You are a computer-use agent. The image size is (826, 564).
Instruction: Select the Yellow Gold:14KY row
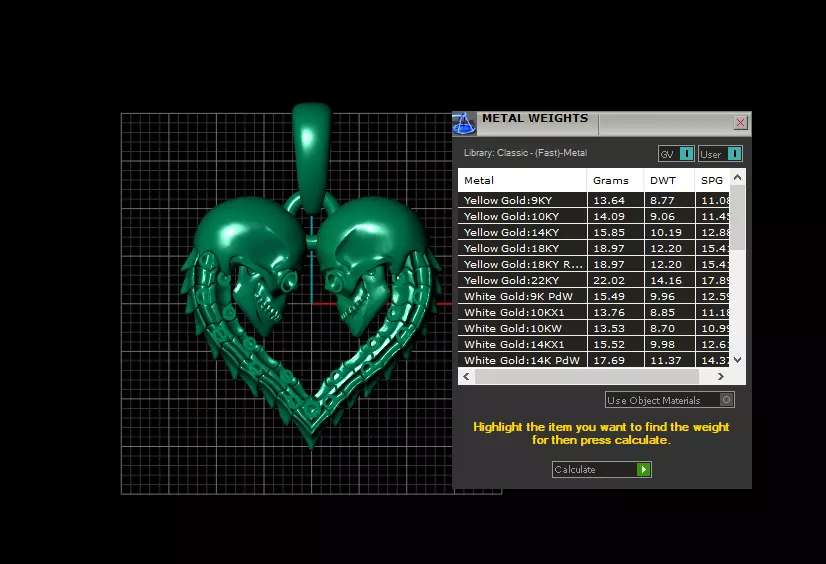point(594,232)
